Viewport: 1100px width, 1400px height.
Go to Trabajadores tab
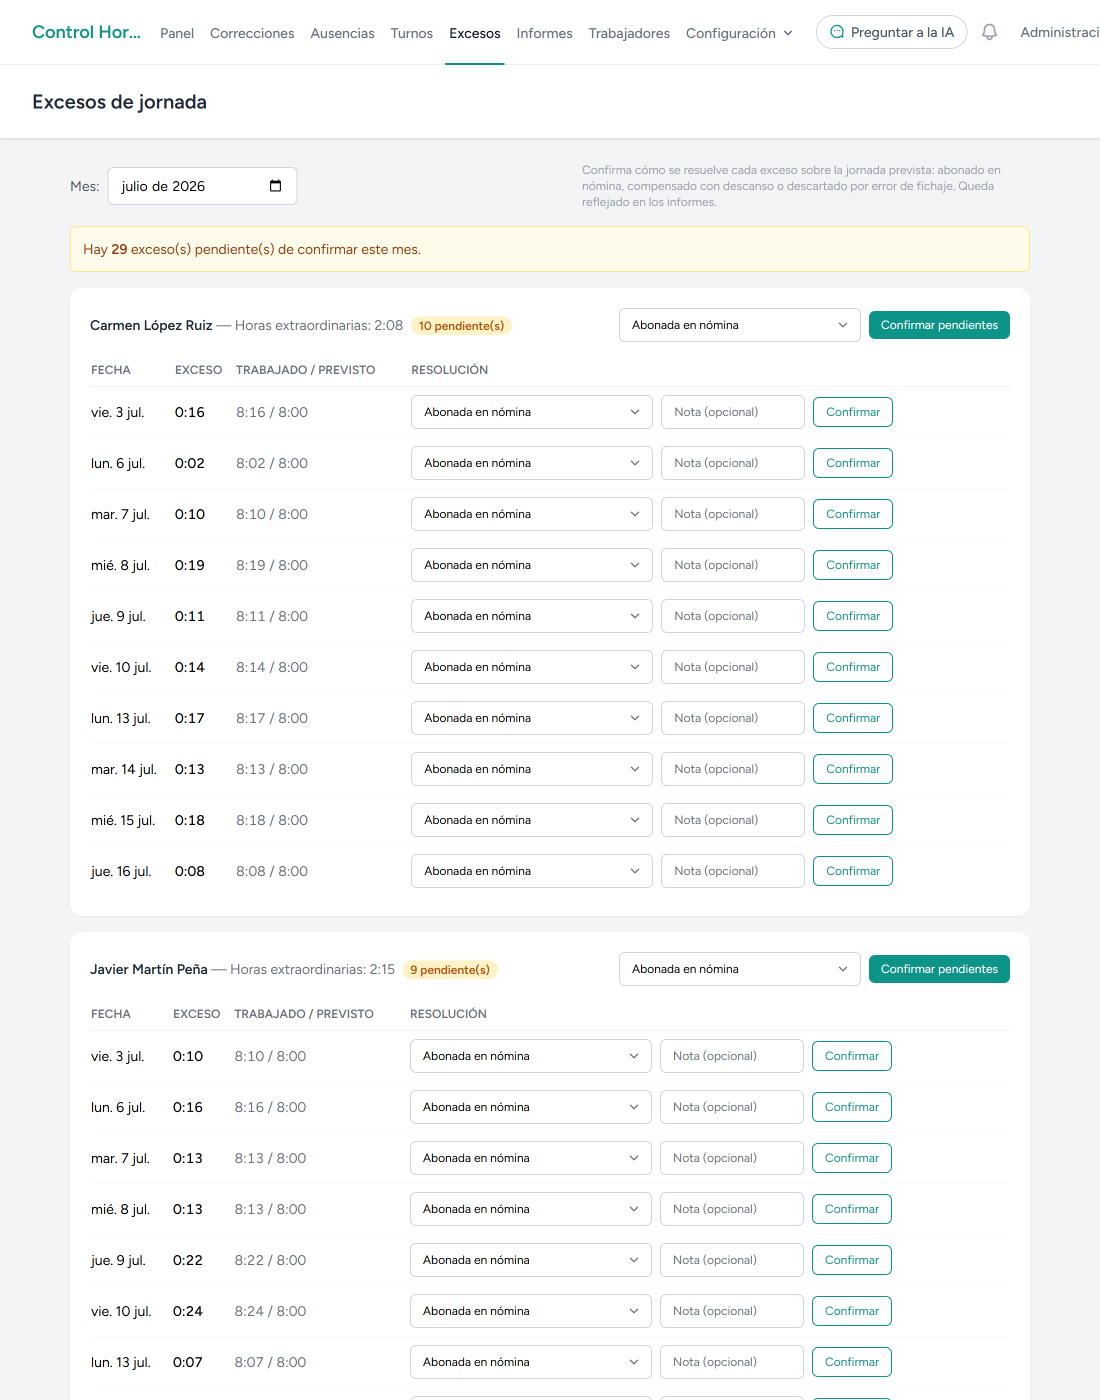tap(629, 33)
